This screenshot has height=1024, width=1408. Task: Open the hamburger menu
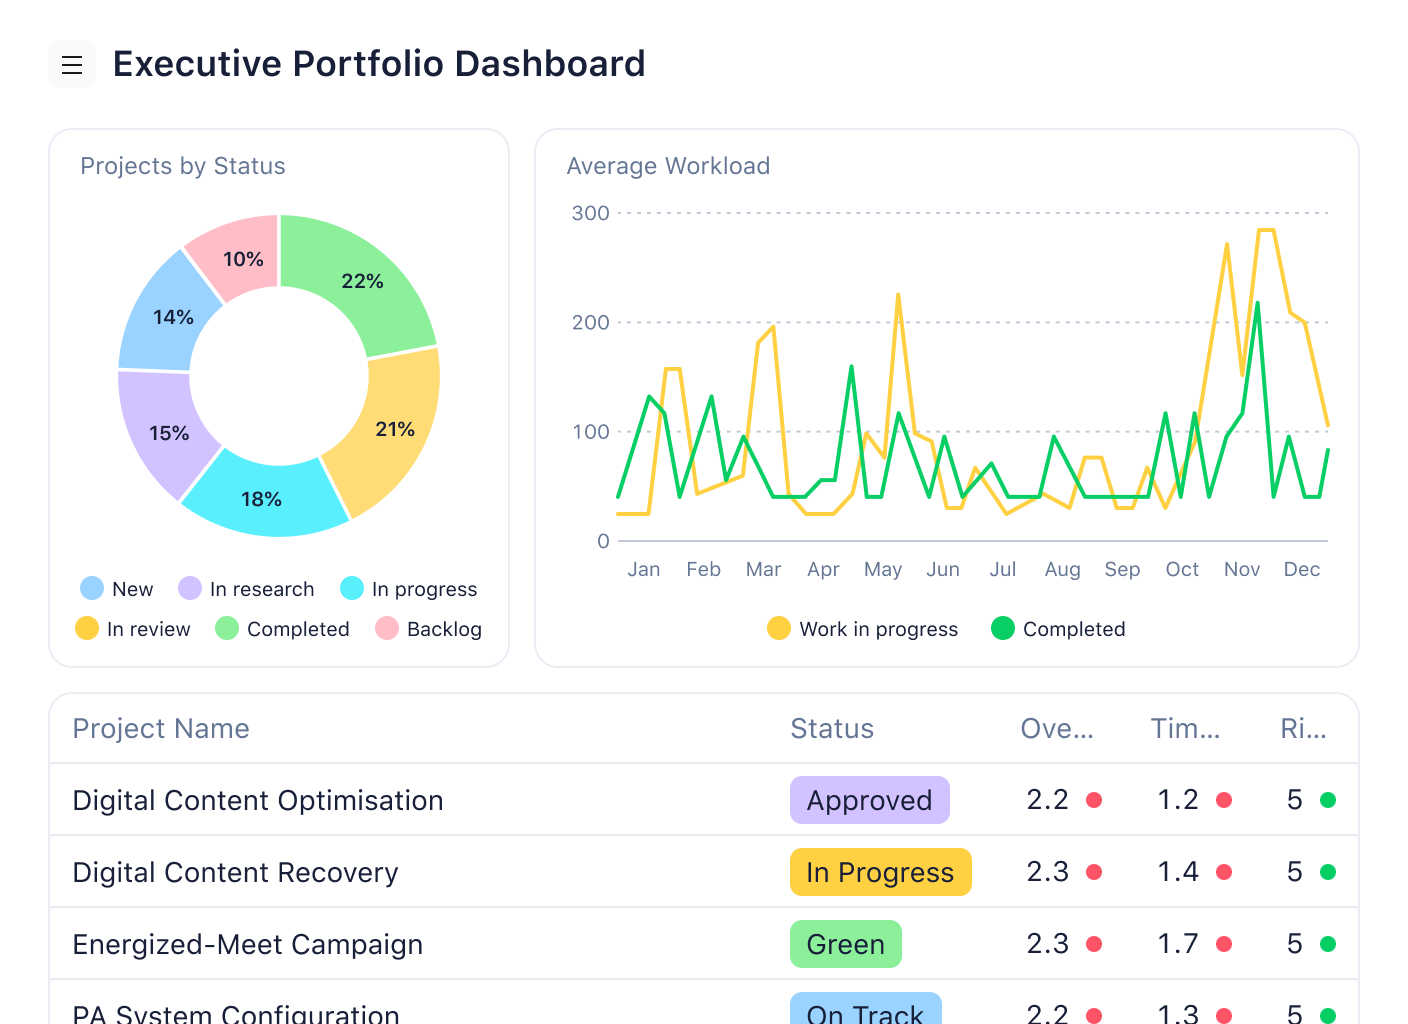point(71,64)
